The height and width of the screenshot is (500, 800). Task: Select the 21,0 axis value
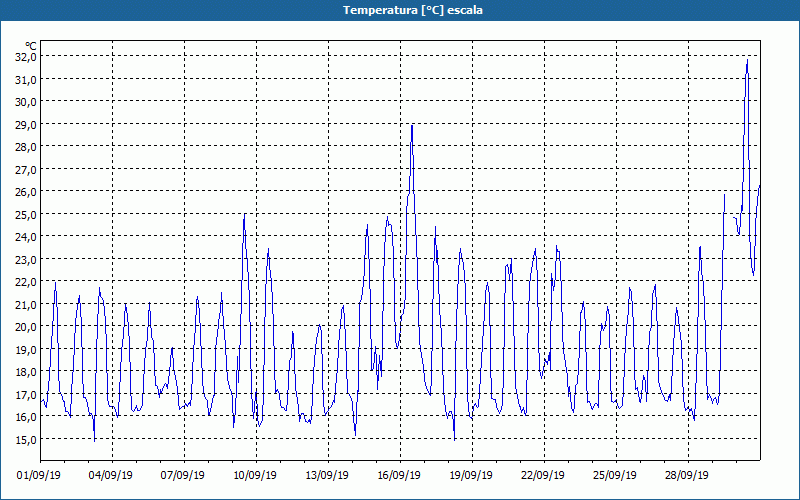(26, 304)
